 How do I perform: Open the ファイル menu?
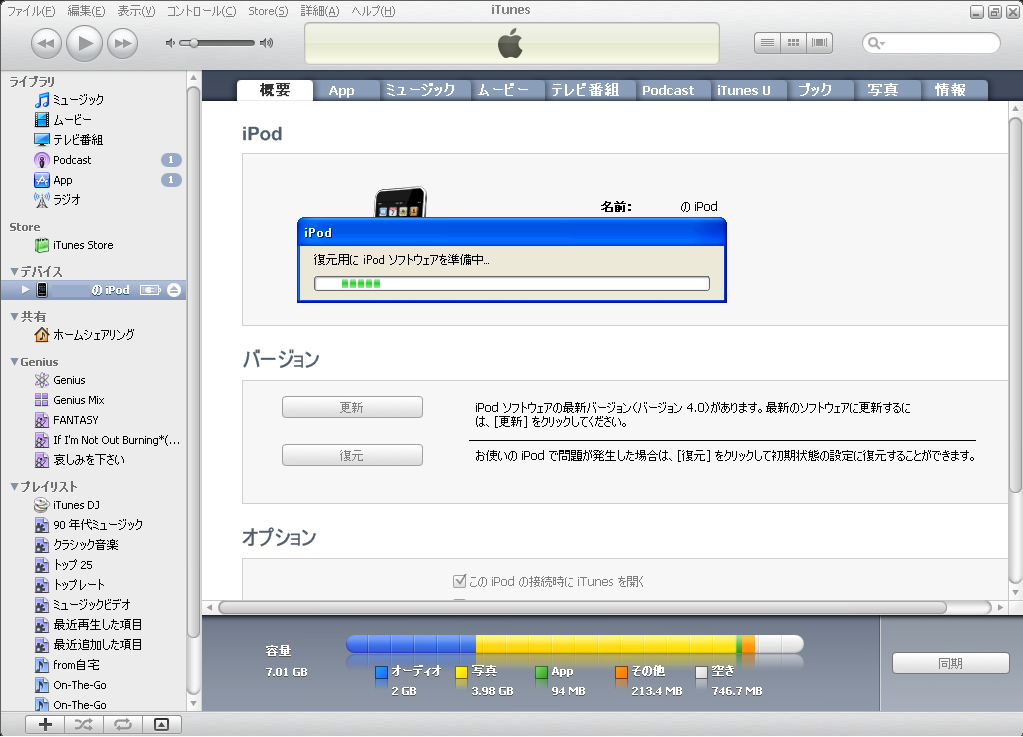click(31, 11)
